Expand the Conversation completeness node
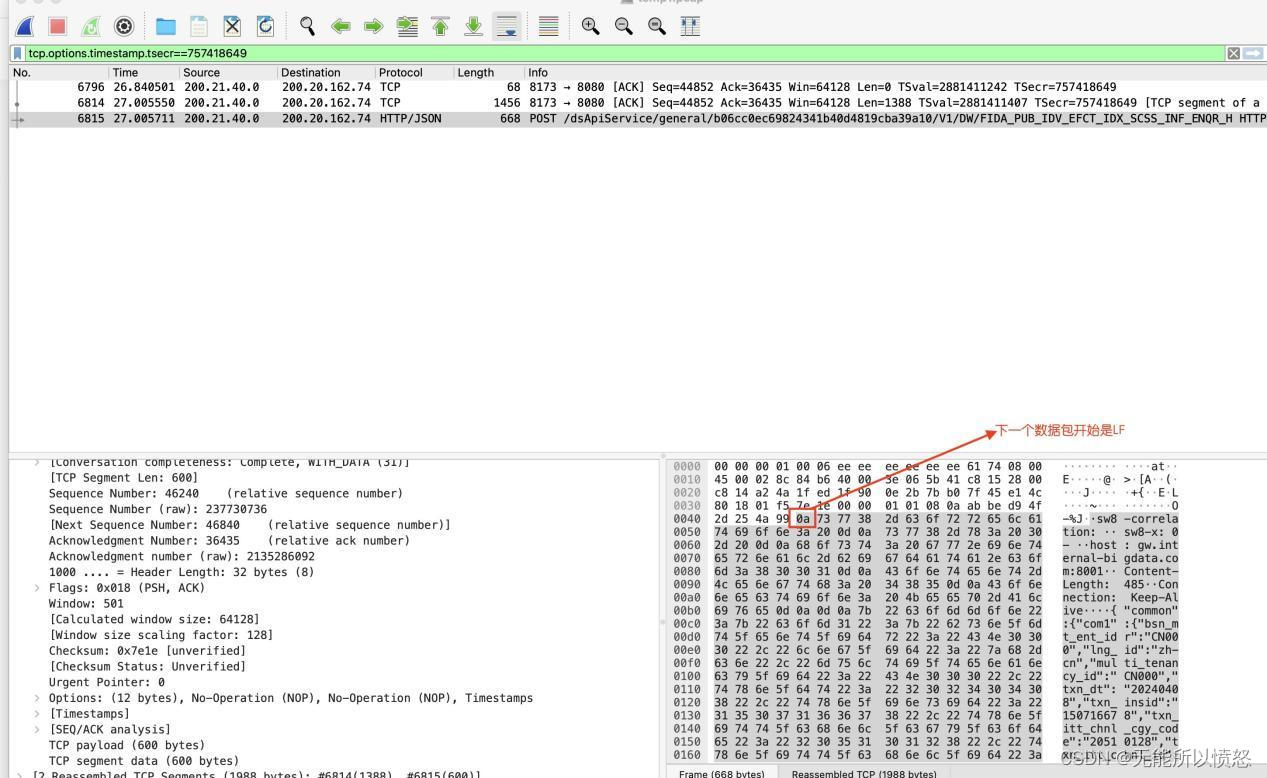 pos(38,462)
